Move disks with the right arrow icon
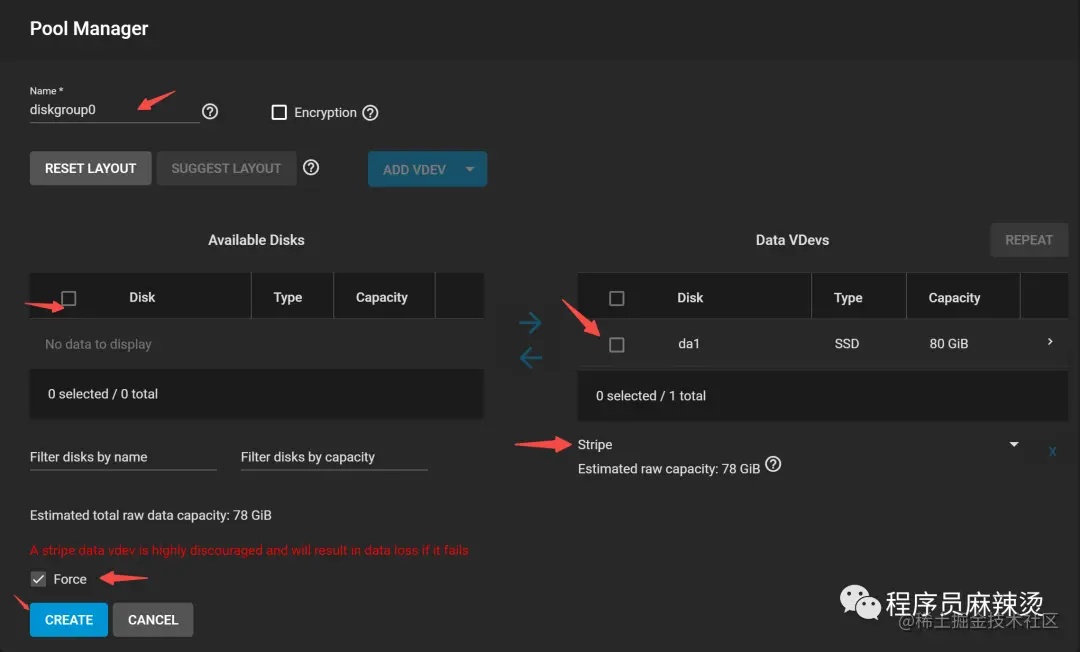This screenshot has width=1080, height=652. click(530, 322)
